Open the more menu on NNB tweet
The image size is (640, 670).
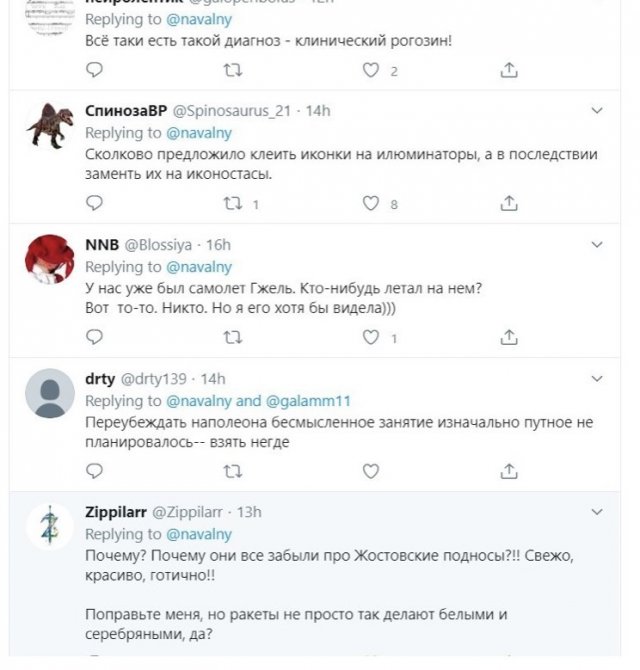[x=597, y=245]
